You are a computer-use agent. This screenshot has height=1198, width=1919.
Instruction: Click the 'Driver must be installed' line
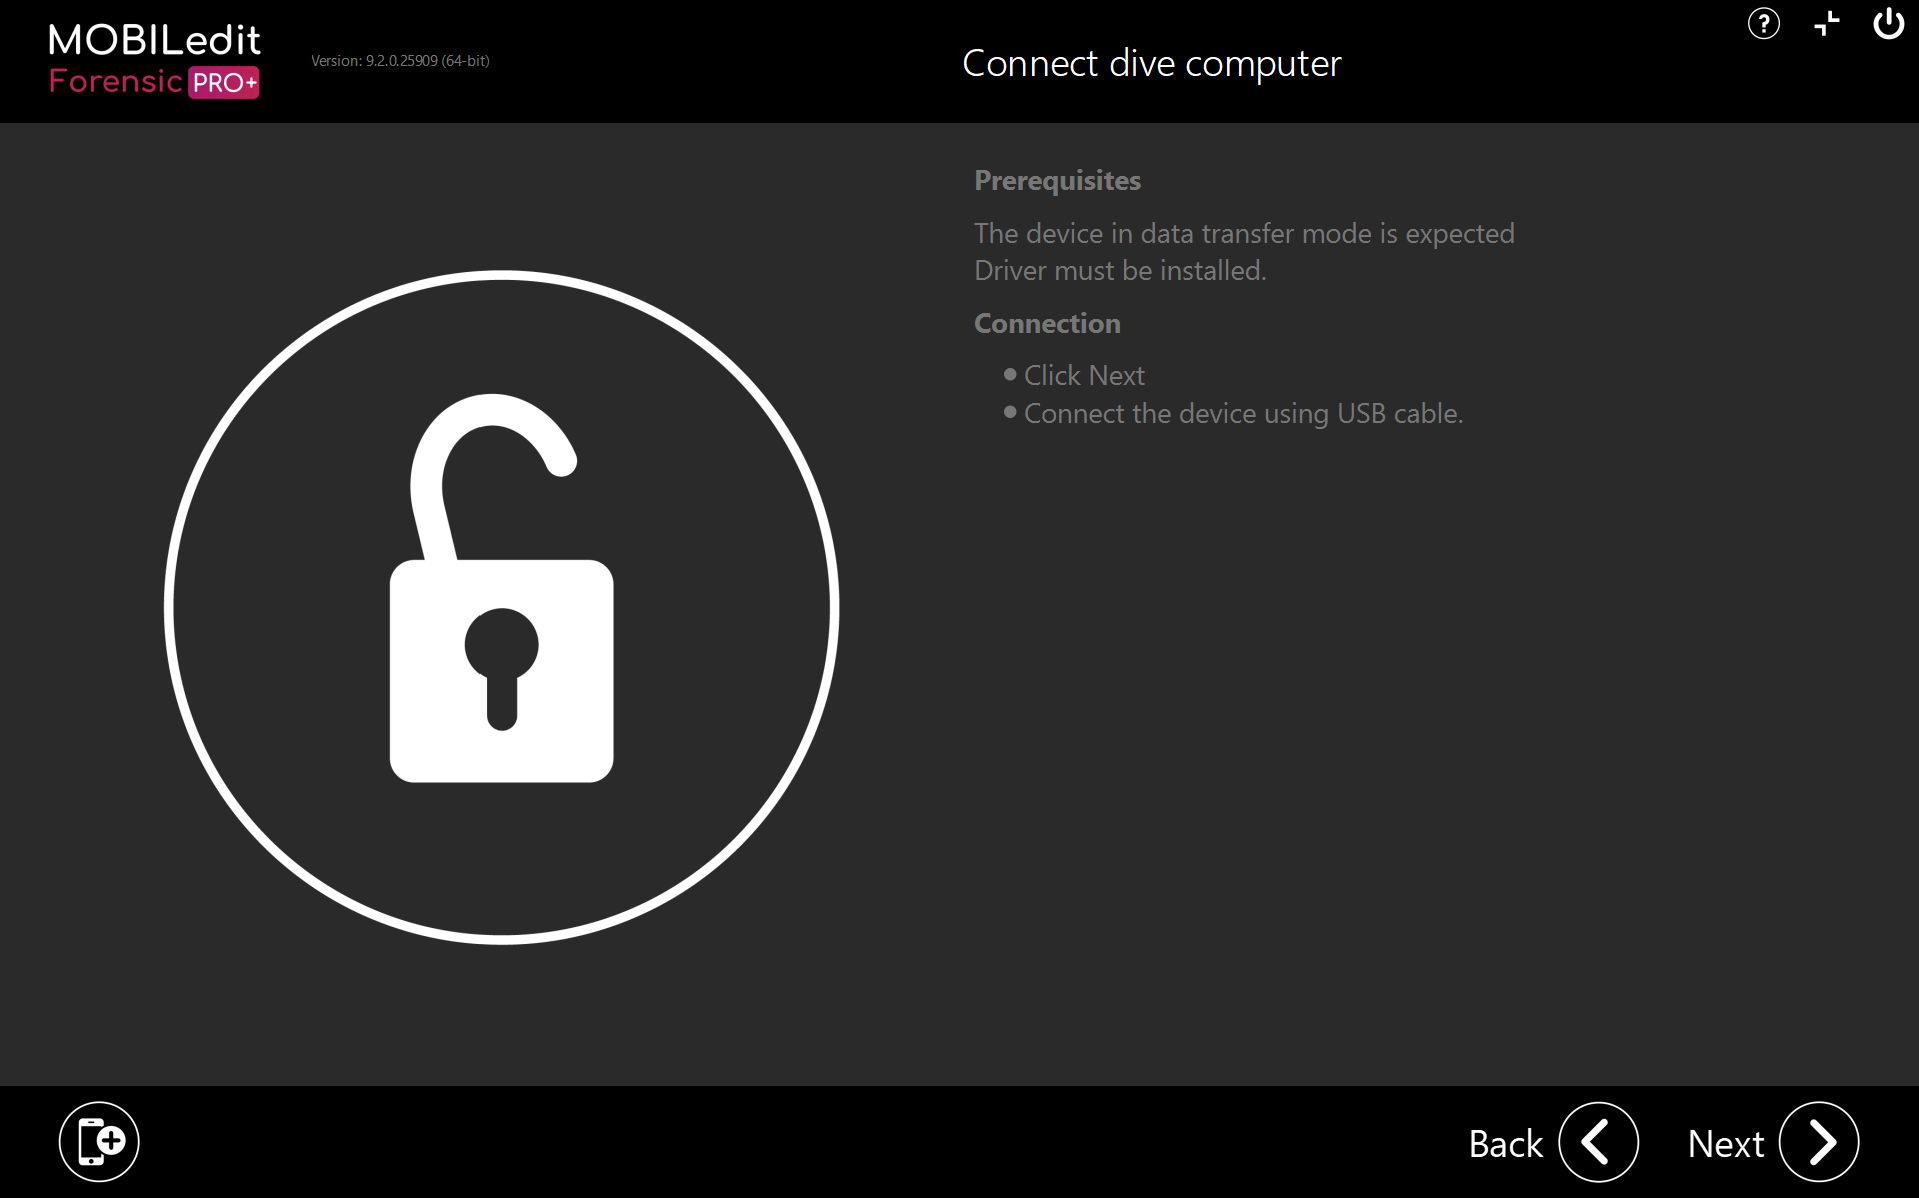coord(1120,270)
